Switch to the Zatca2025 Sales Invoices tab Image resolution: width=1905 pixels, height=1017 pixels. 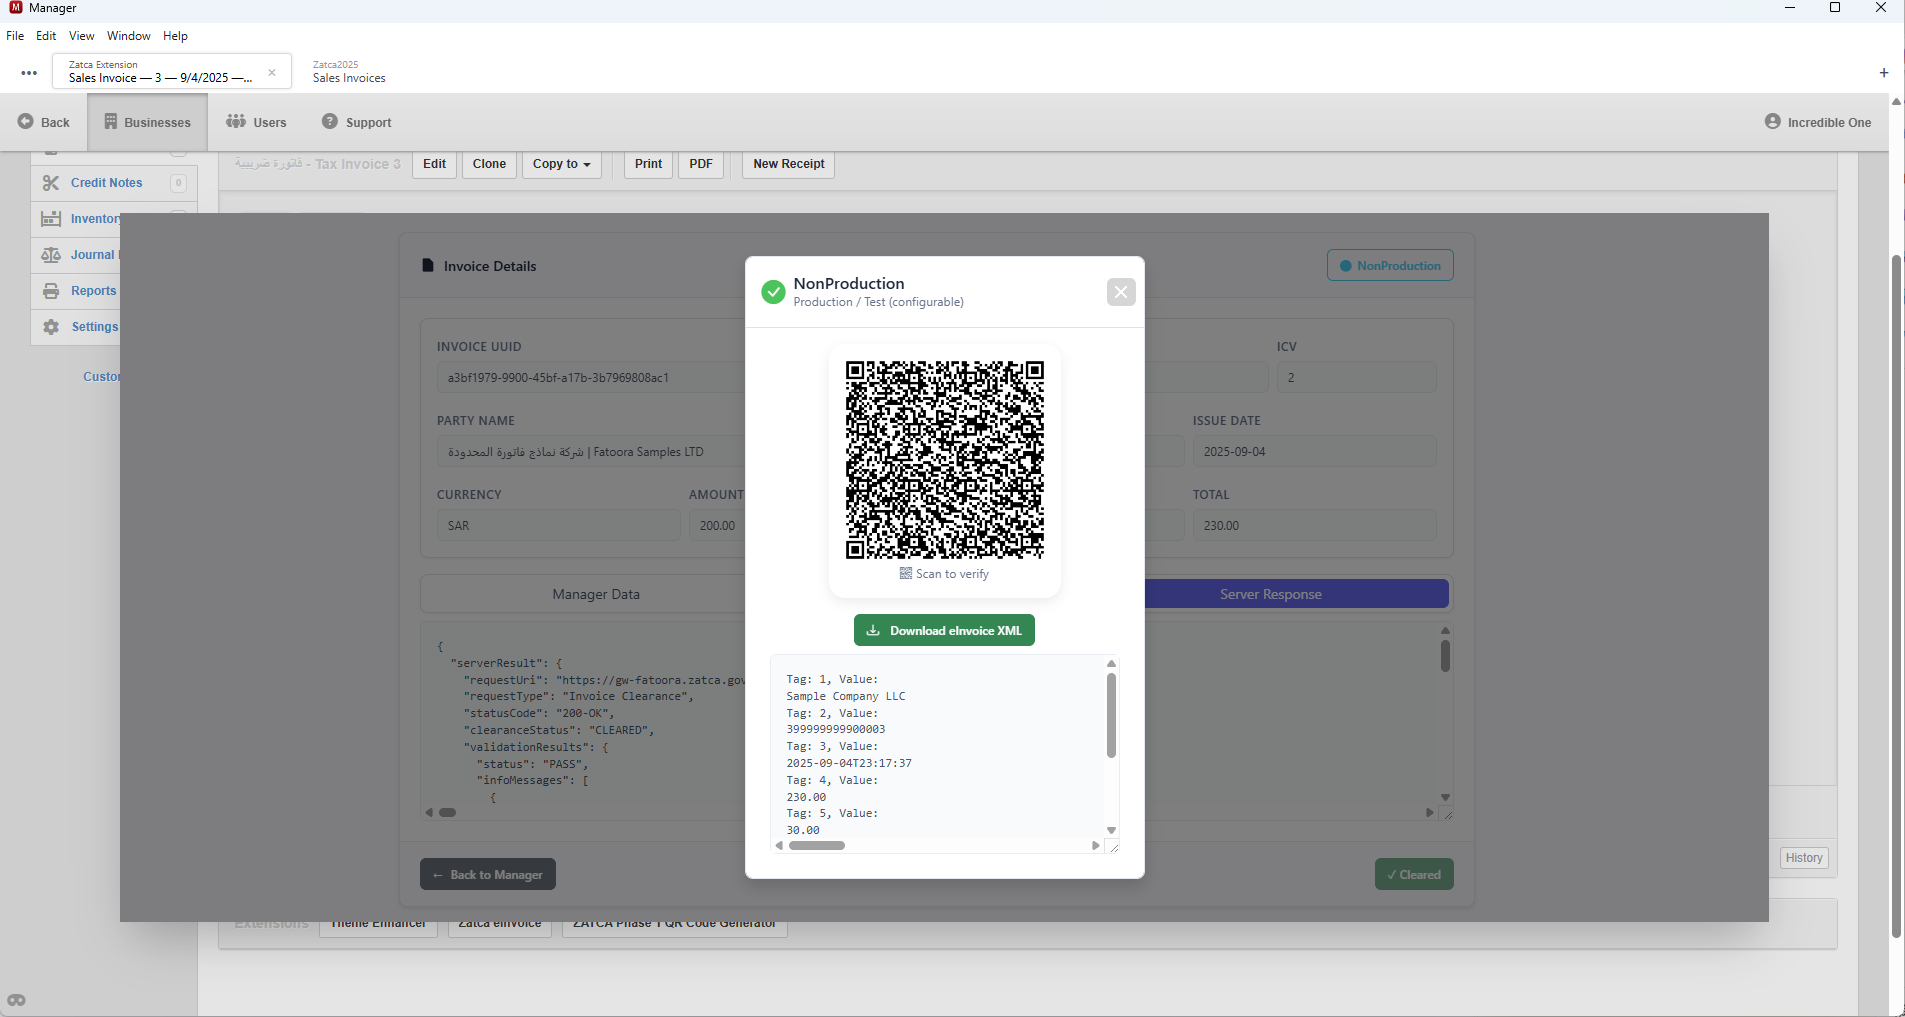[349, 72]
